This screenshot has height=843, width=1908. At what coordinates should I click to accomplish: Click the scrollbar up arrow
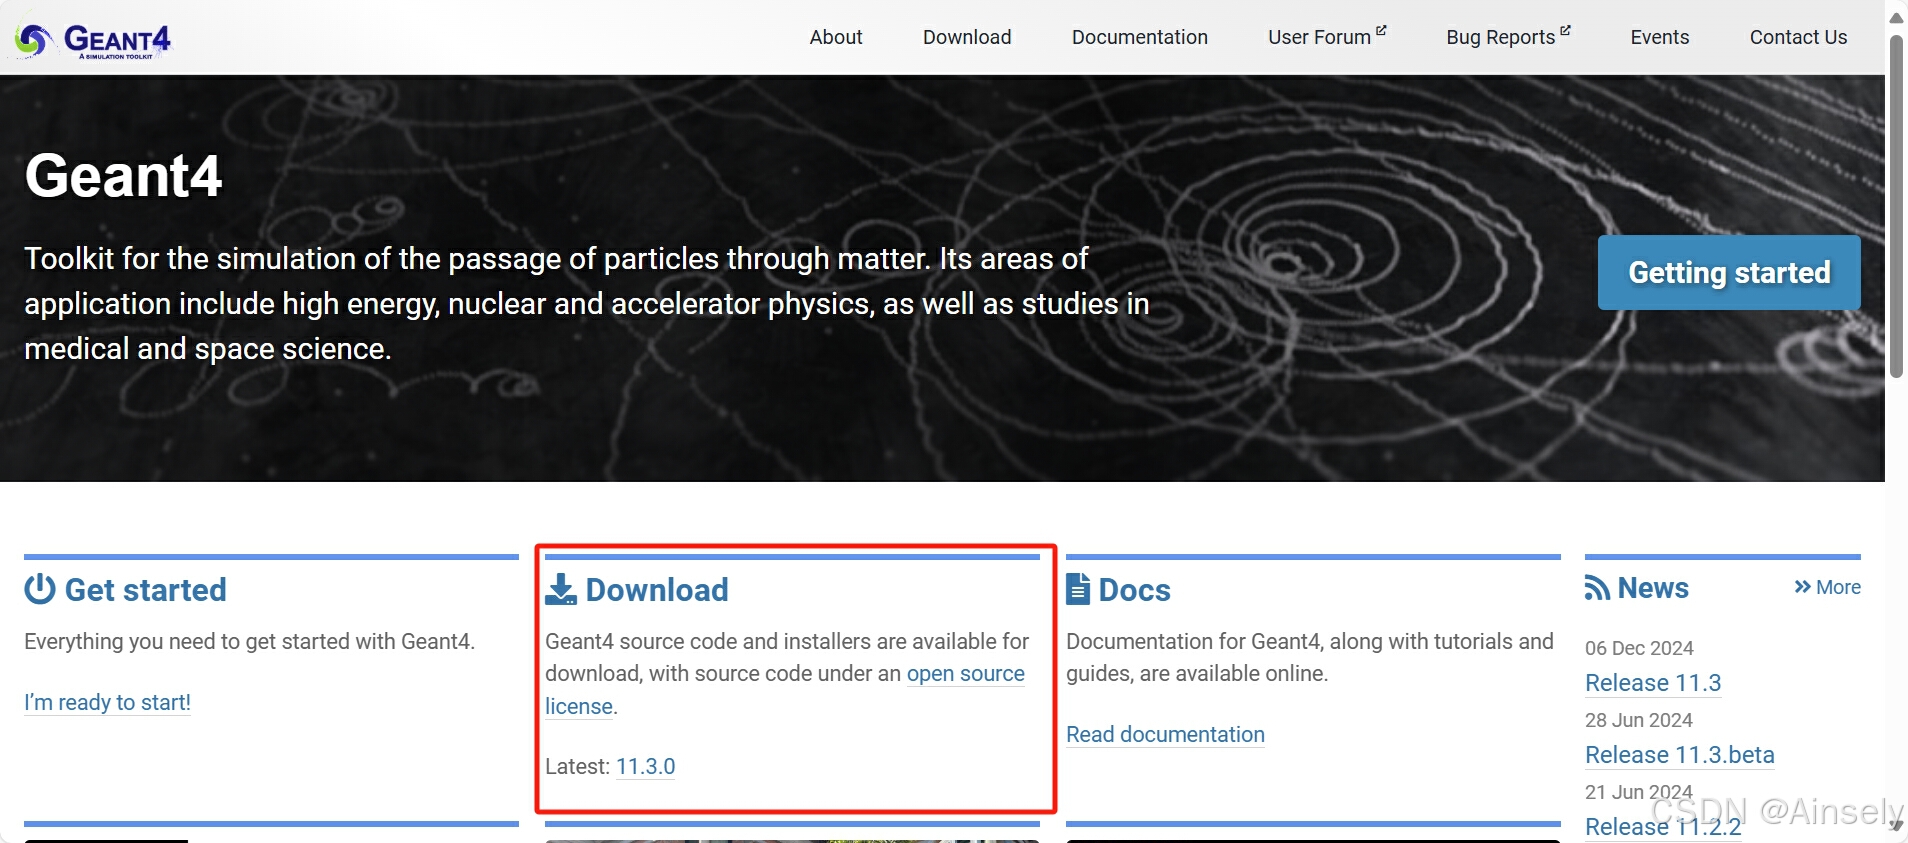pos(1896,17)
